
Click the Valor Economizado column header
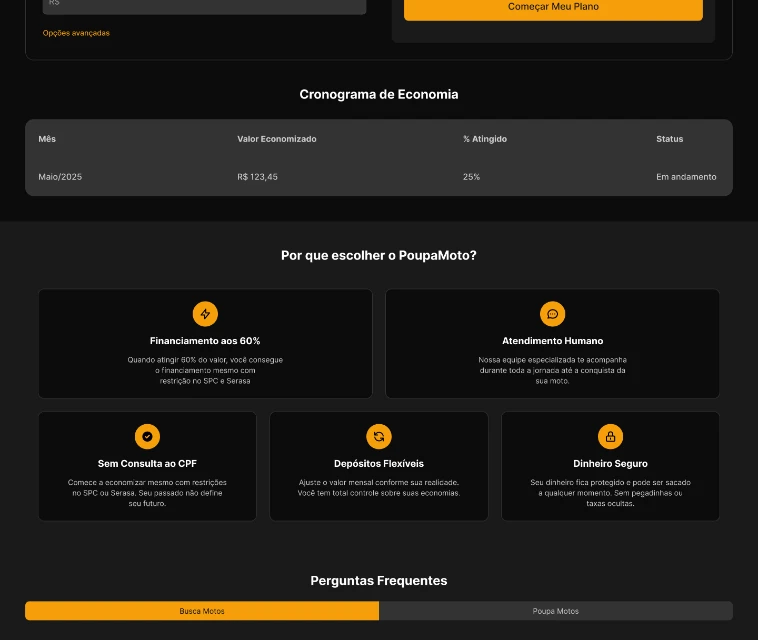277,139
